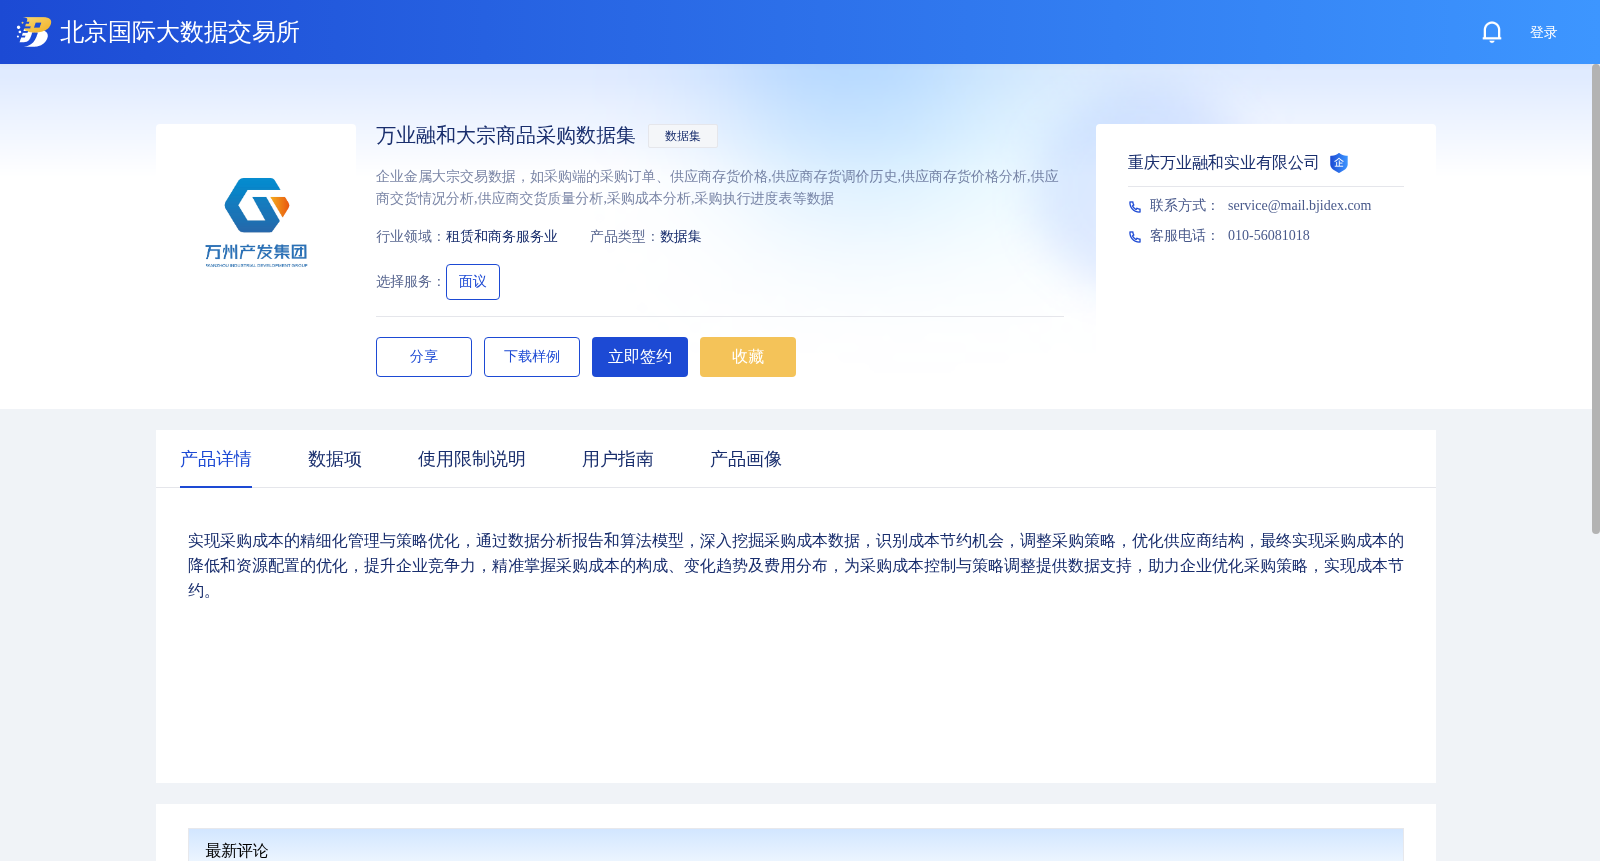Click the 最新评论 section header
1600x861 pixels.
point(237,850)
